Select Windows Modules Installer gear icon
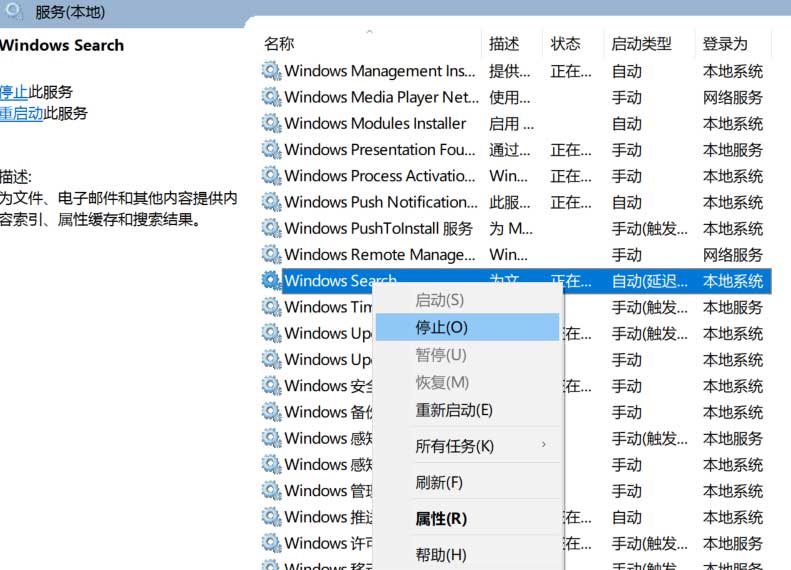This screenshot has height=570, width=791. (271, 123)
